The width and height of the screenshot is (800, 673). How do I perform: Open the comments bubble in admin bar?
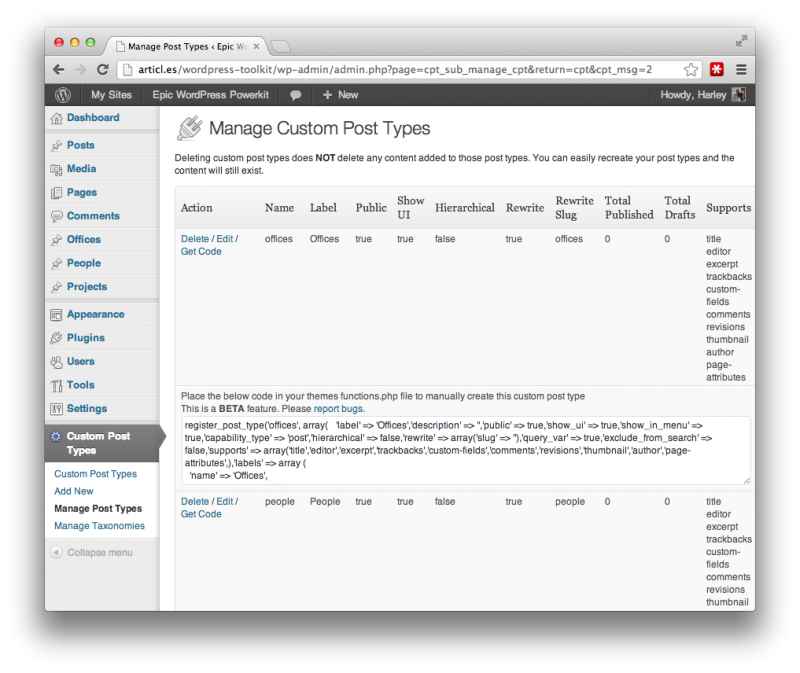pos(295,95)
